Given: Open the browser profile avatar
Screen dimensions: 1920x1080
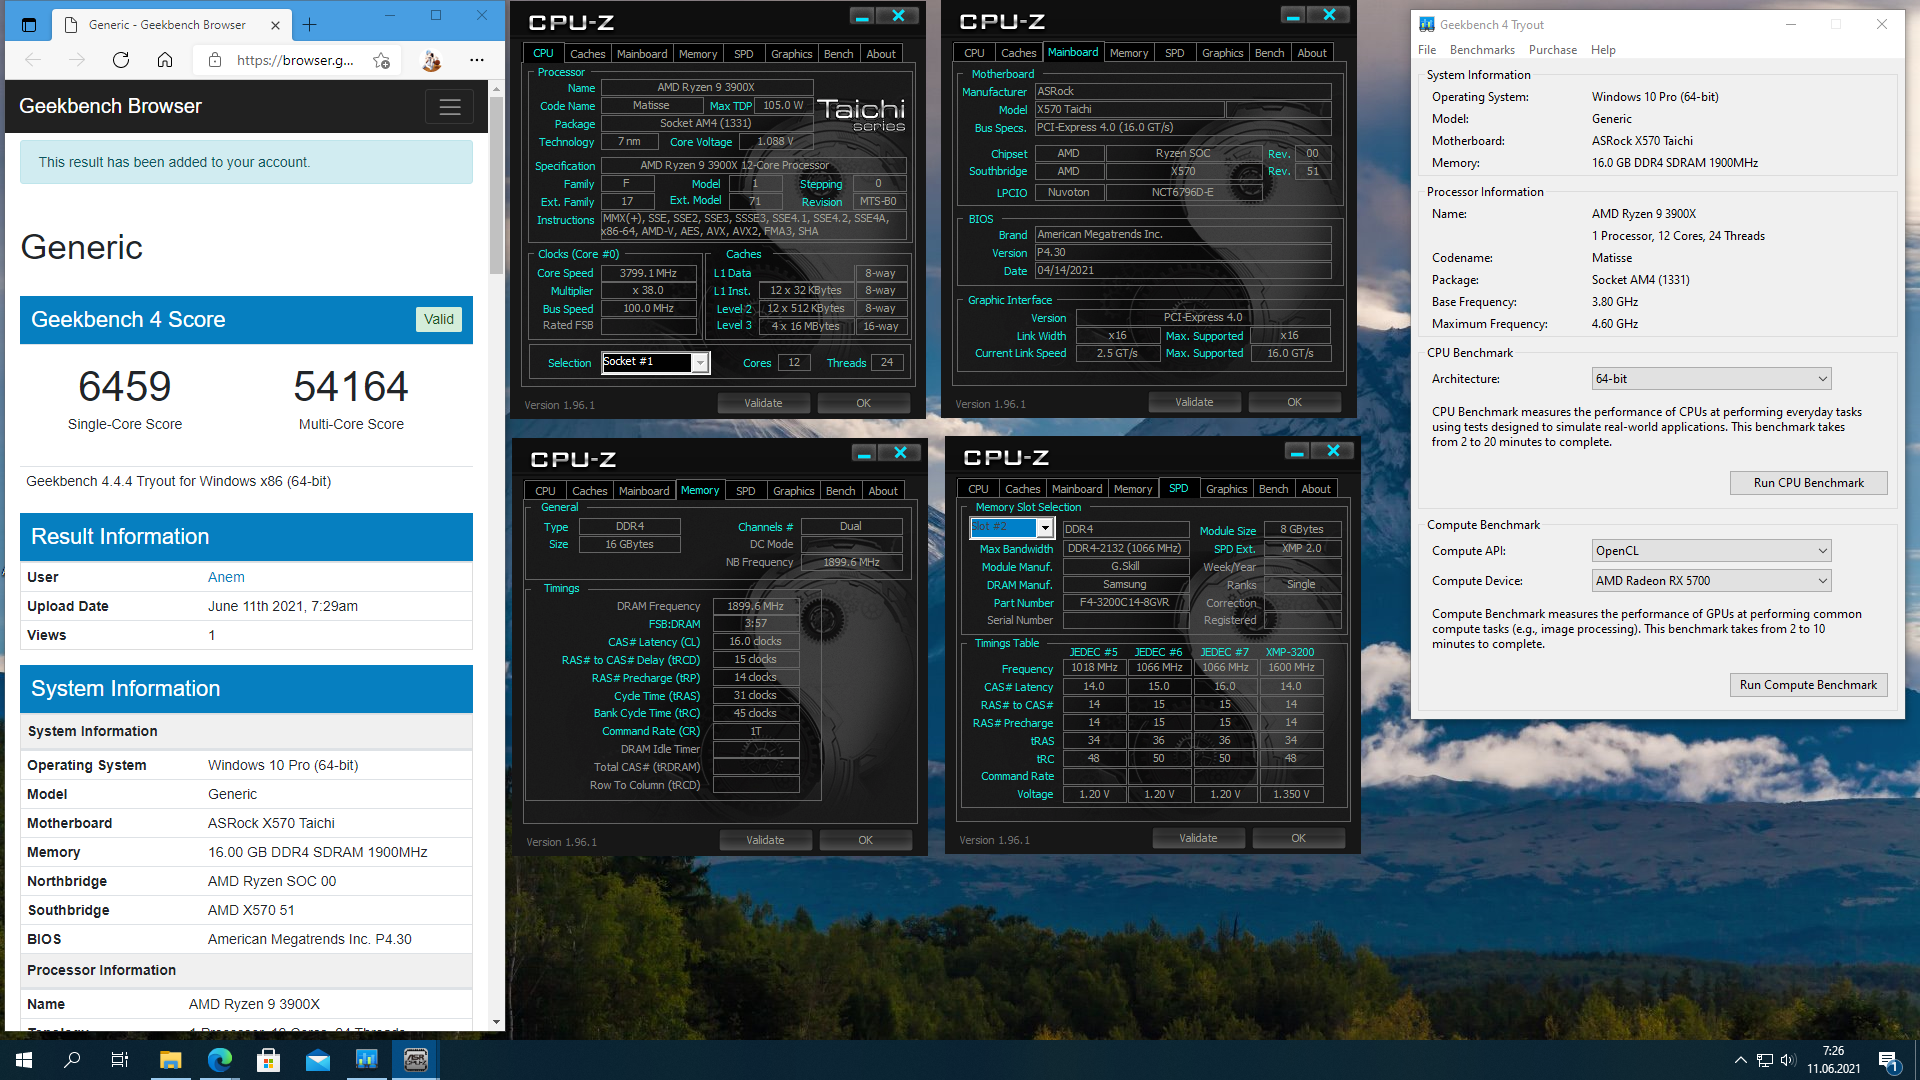Looking at the screenshot, I should click(431, 60).
